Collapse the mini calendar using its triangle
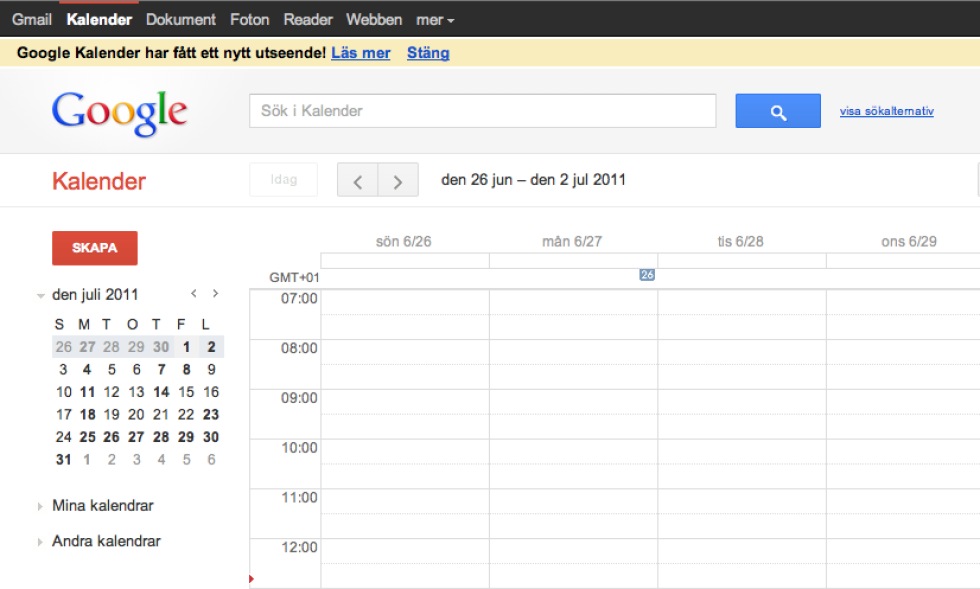Image resolution: width=980 pixels, height=589 pixels. pos(41,296)
